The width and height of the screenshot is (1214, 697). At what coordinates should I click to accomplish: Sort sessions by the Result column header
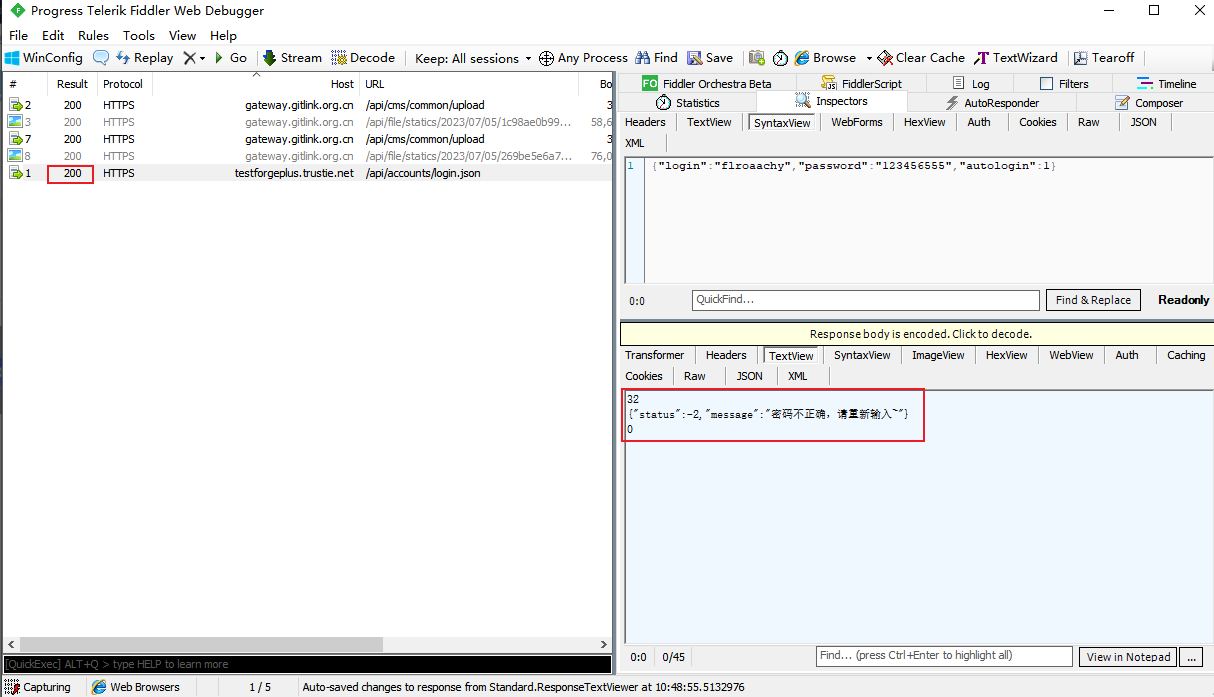(72, 84)
